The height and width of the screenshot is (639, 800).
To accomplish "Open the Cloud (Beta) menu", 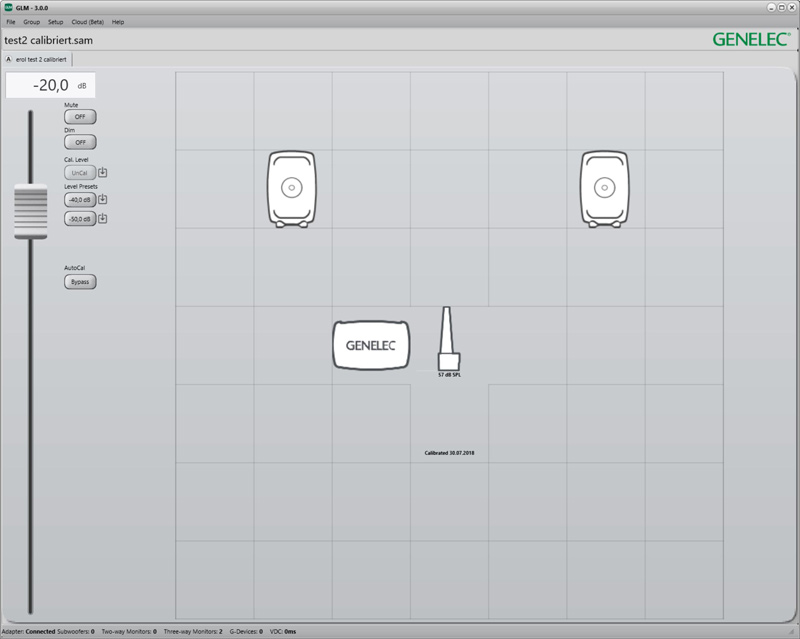I will (x=87, y=21).
